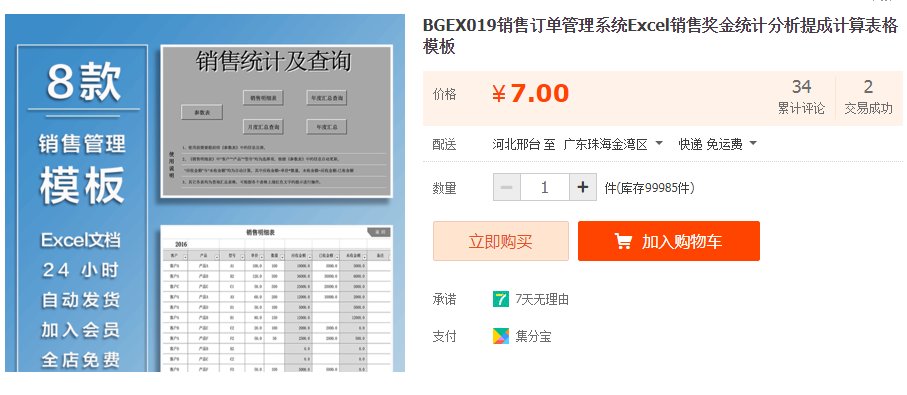Click the 价格 label
The width and height of the screenshot is (907, 395).
[x=444, y=95]
